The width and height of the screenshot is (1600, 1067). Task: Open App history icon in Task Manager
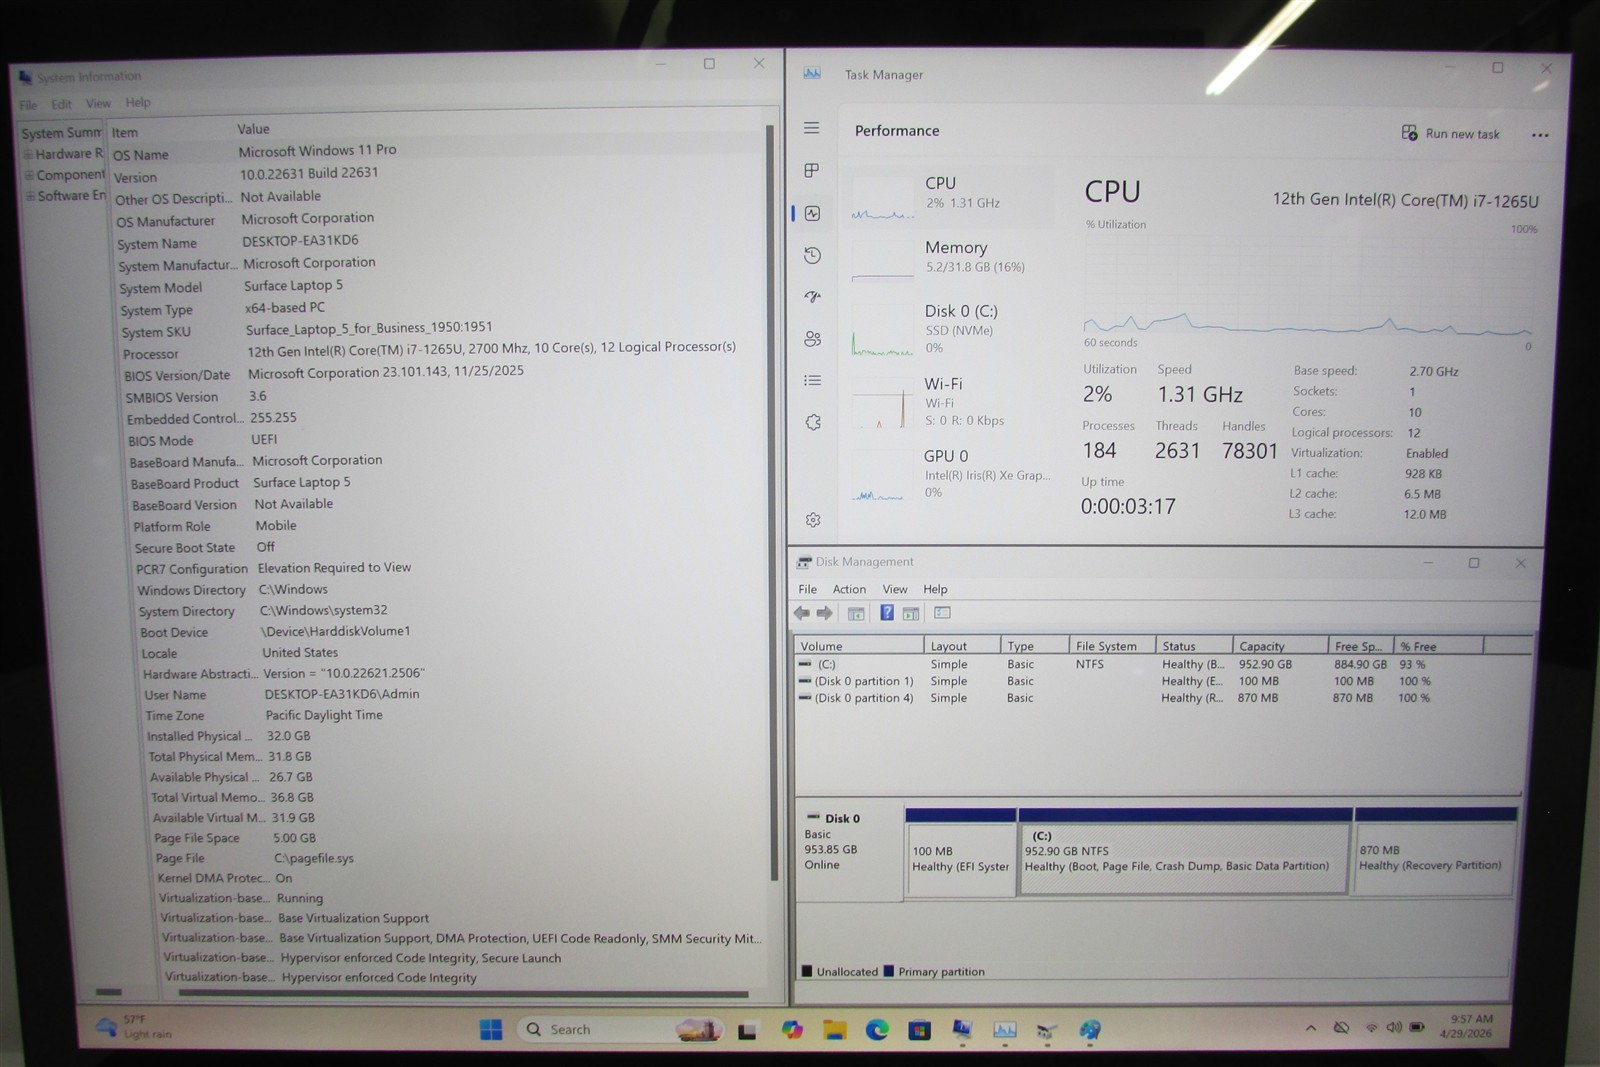pos(812,256)
